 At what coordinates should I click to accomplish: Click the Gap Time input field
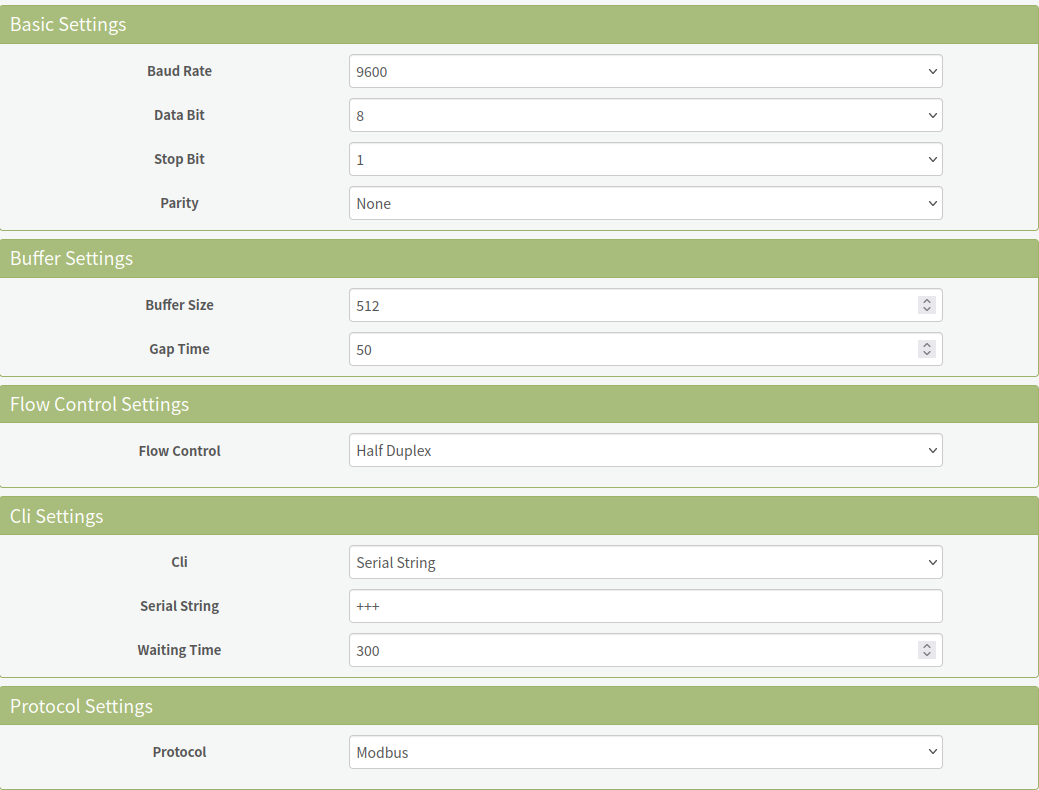(x=645, y=349)
